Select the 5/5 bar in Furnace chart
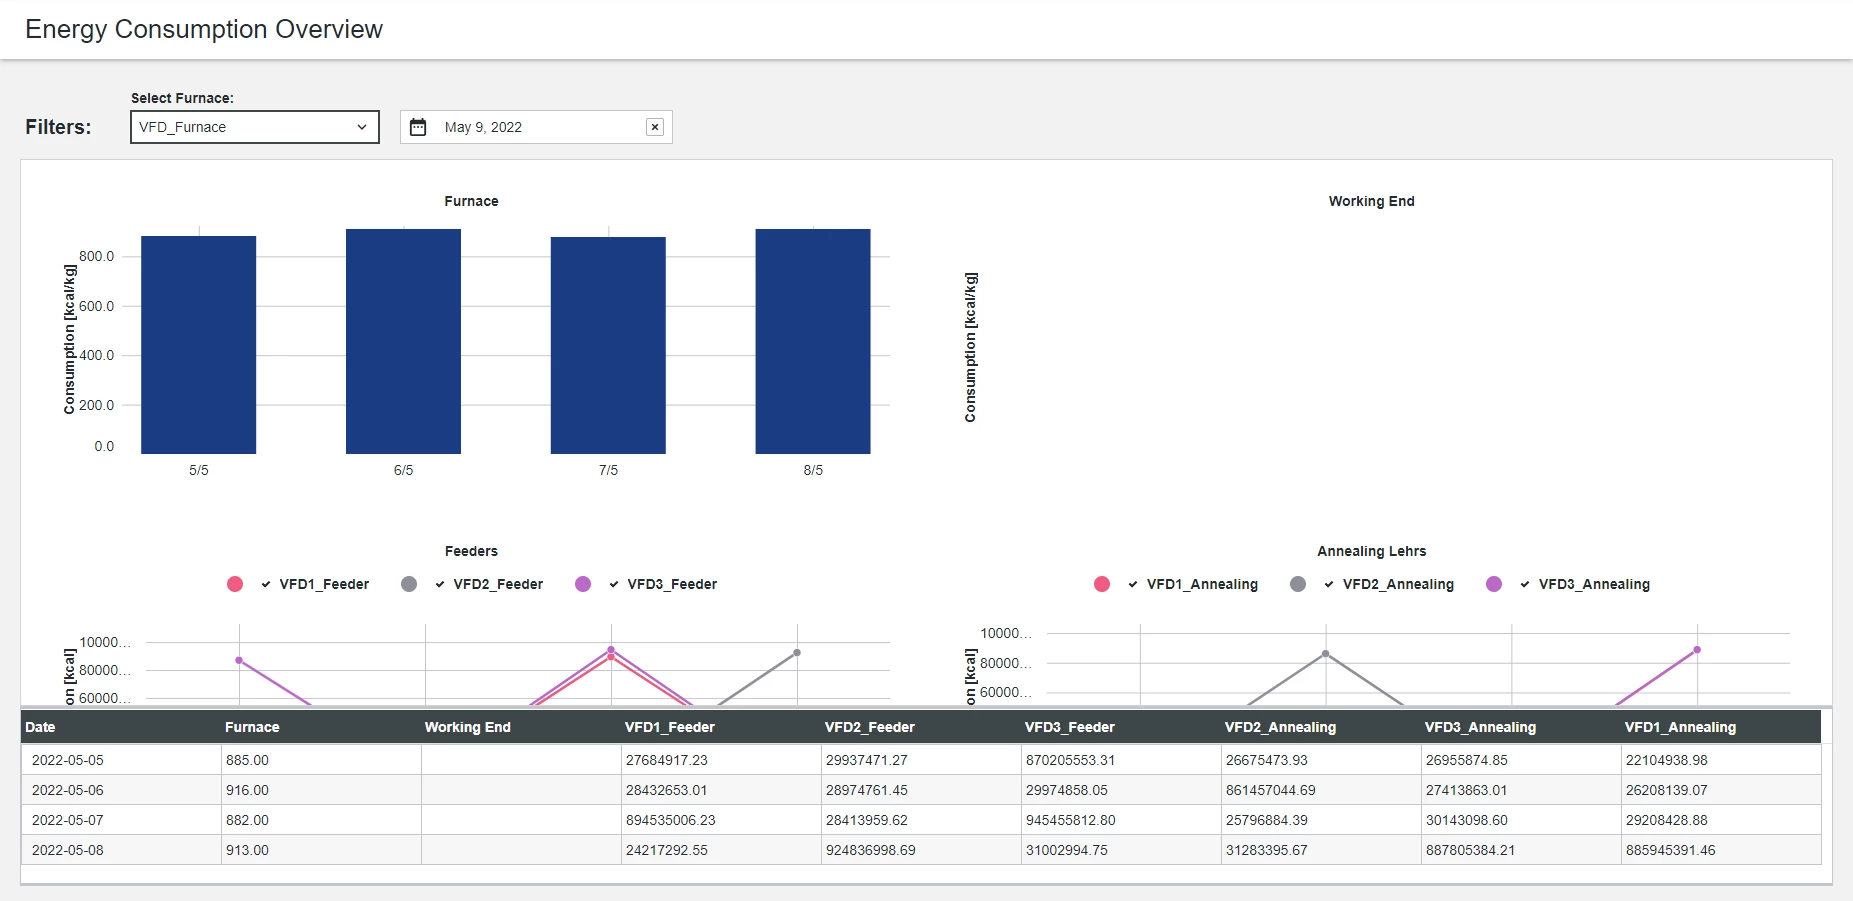Viewport: 1853px width, 901px height. coord(199,345)
